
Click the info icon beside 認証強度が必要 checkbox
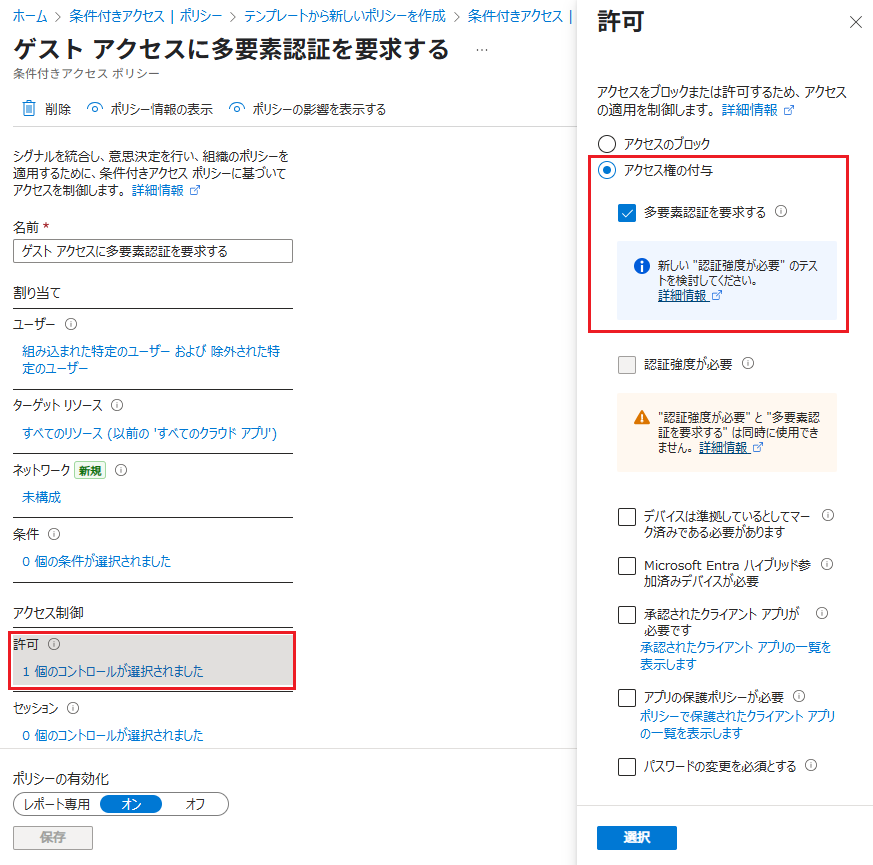click(748, 363)
